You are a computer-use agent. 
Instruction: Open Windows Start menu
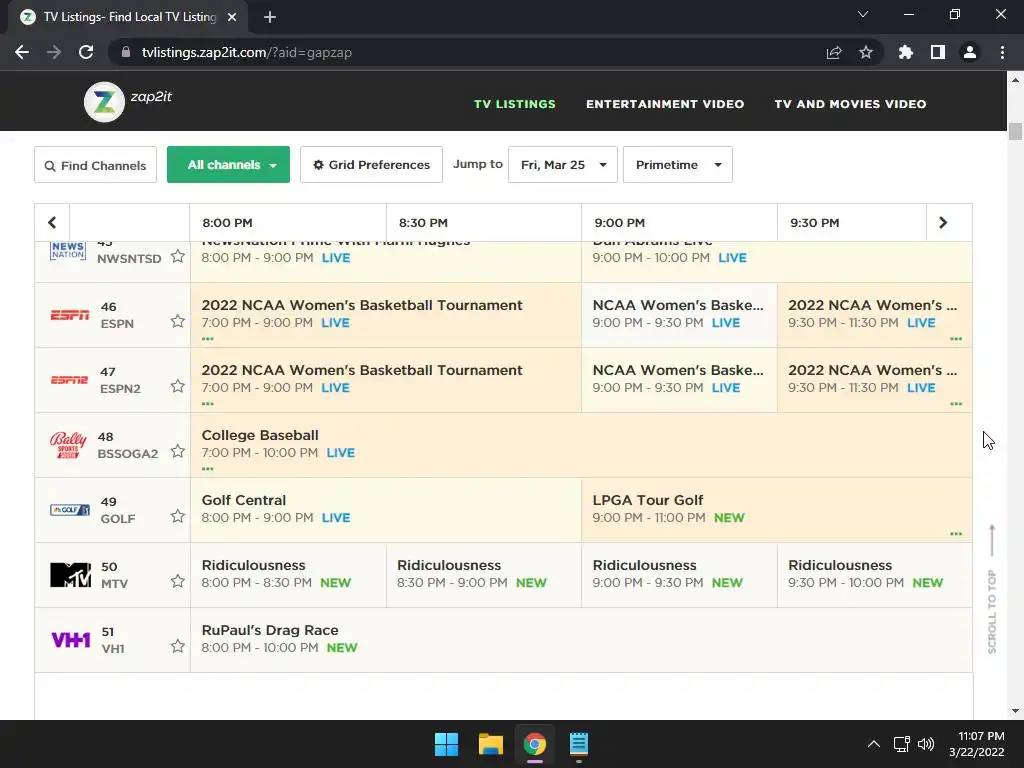[x=447, y=744]
